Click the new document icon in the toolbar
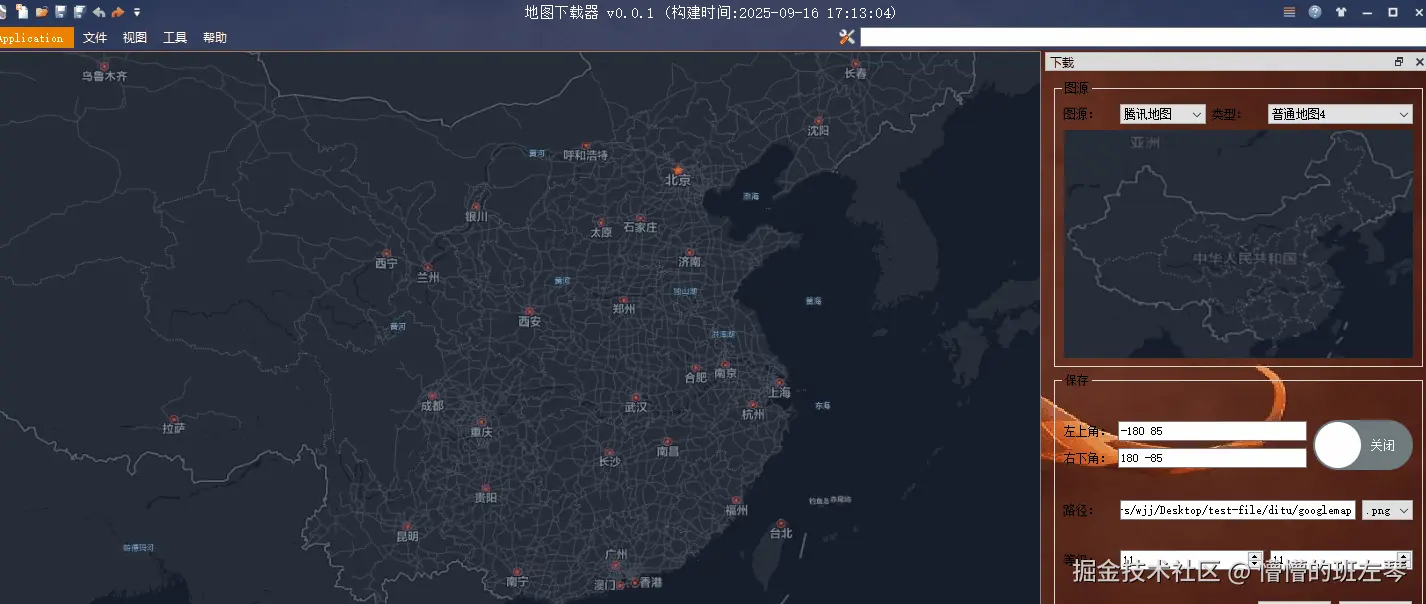1426x604 pixels. click(21, 11)
